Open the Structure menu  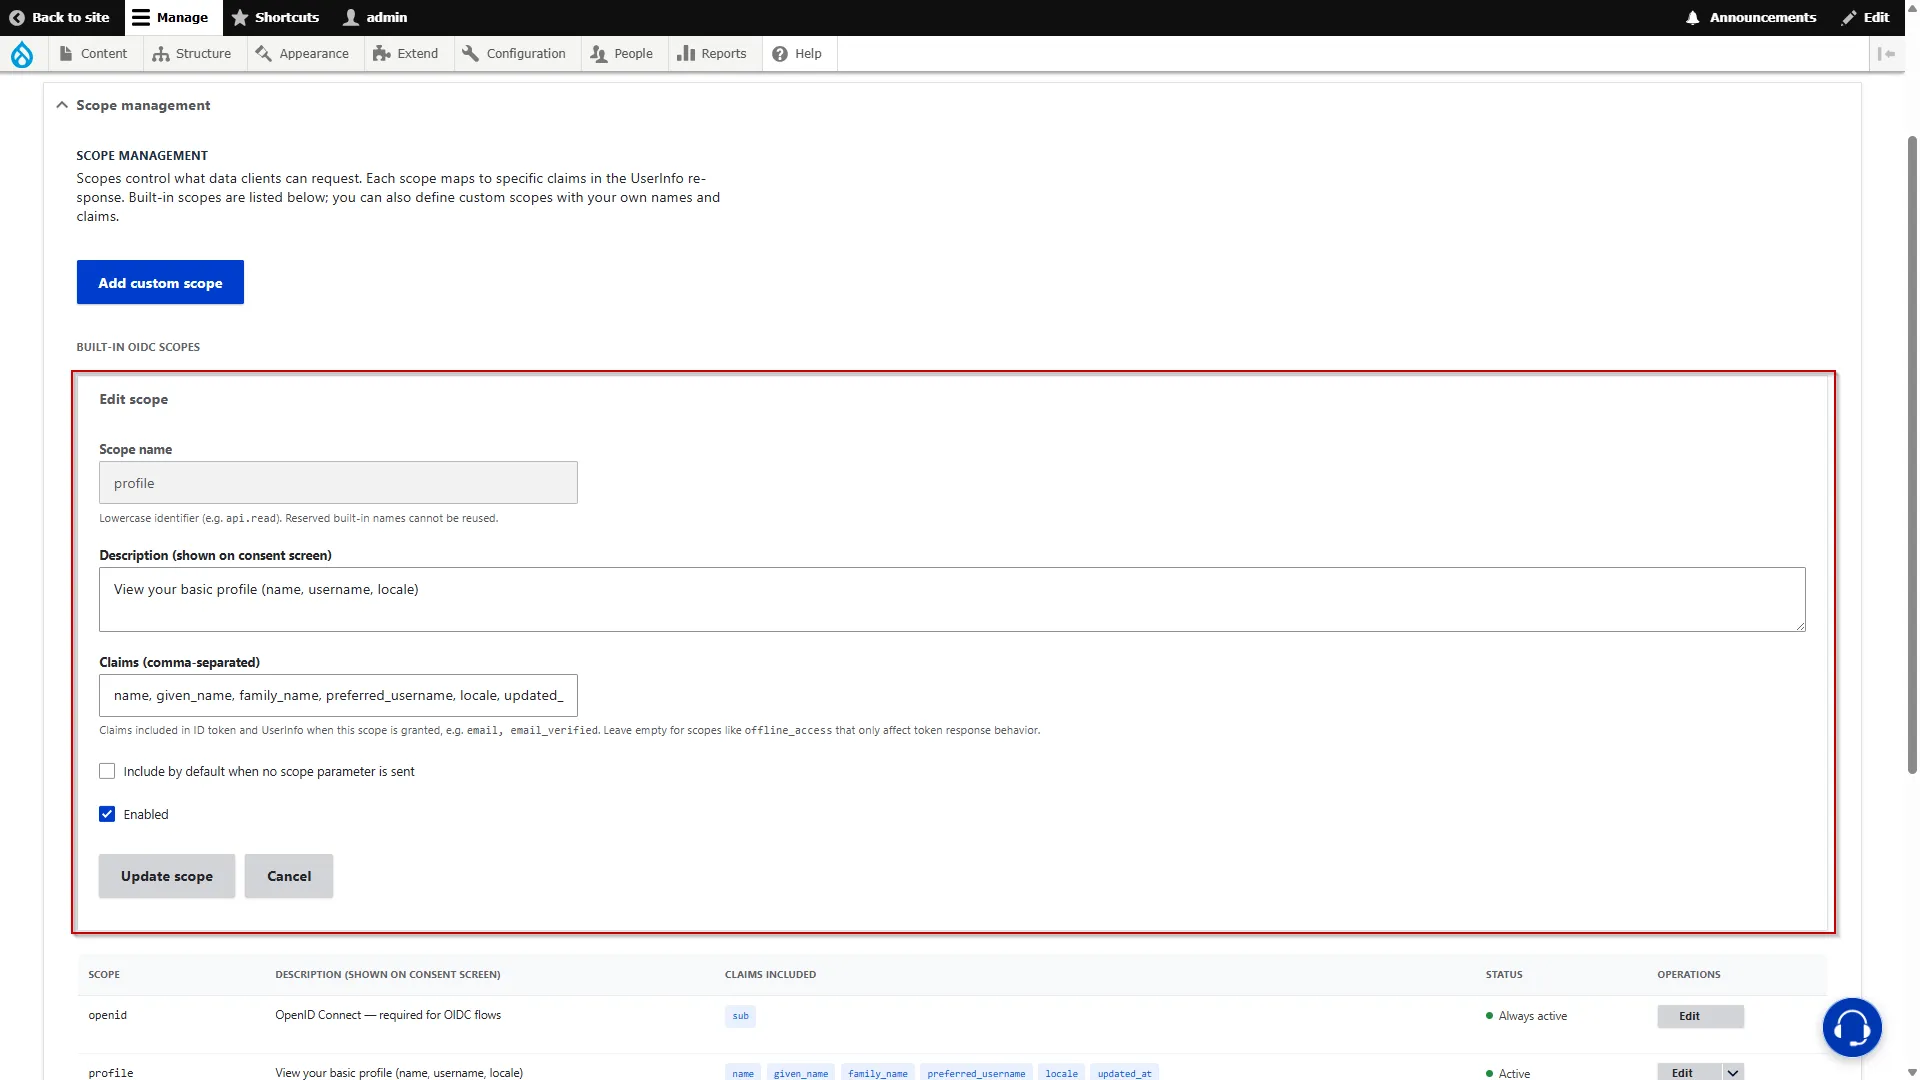192,54
